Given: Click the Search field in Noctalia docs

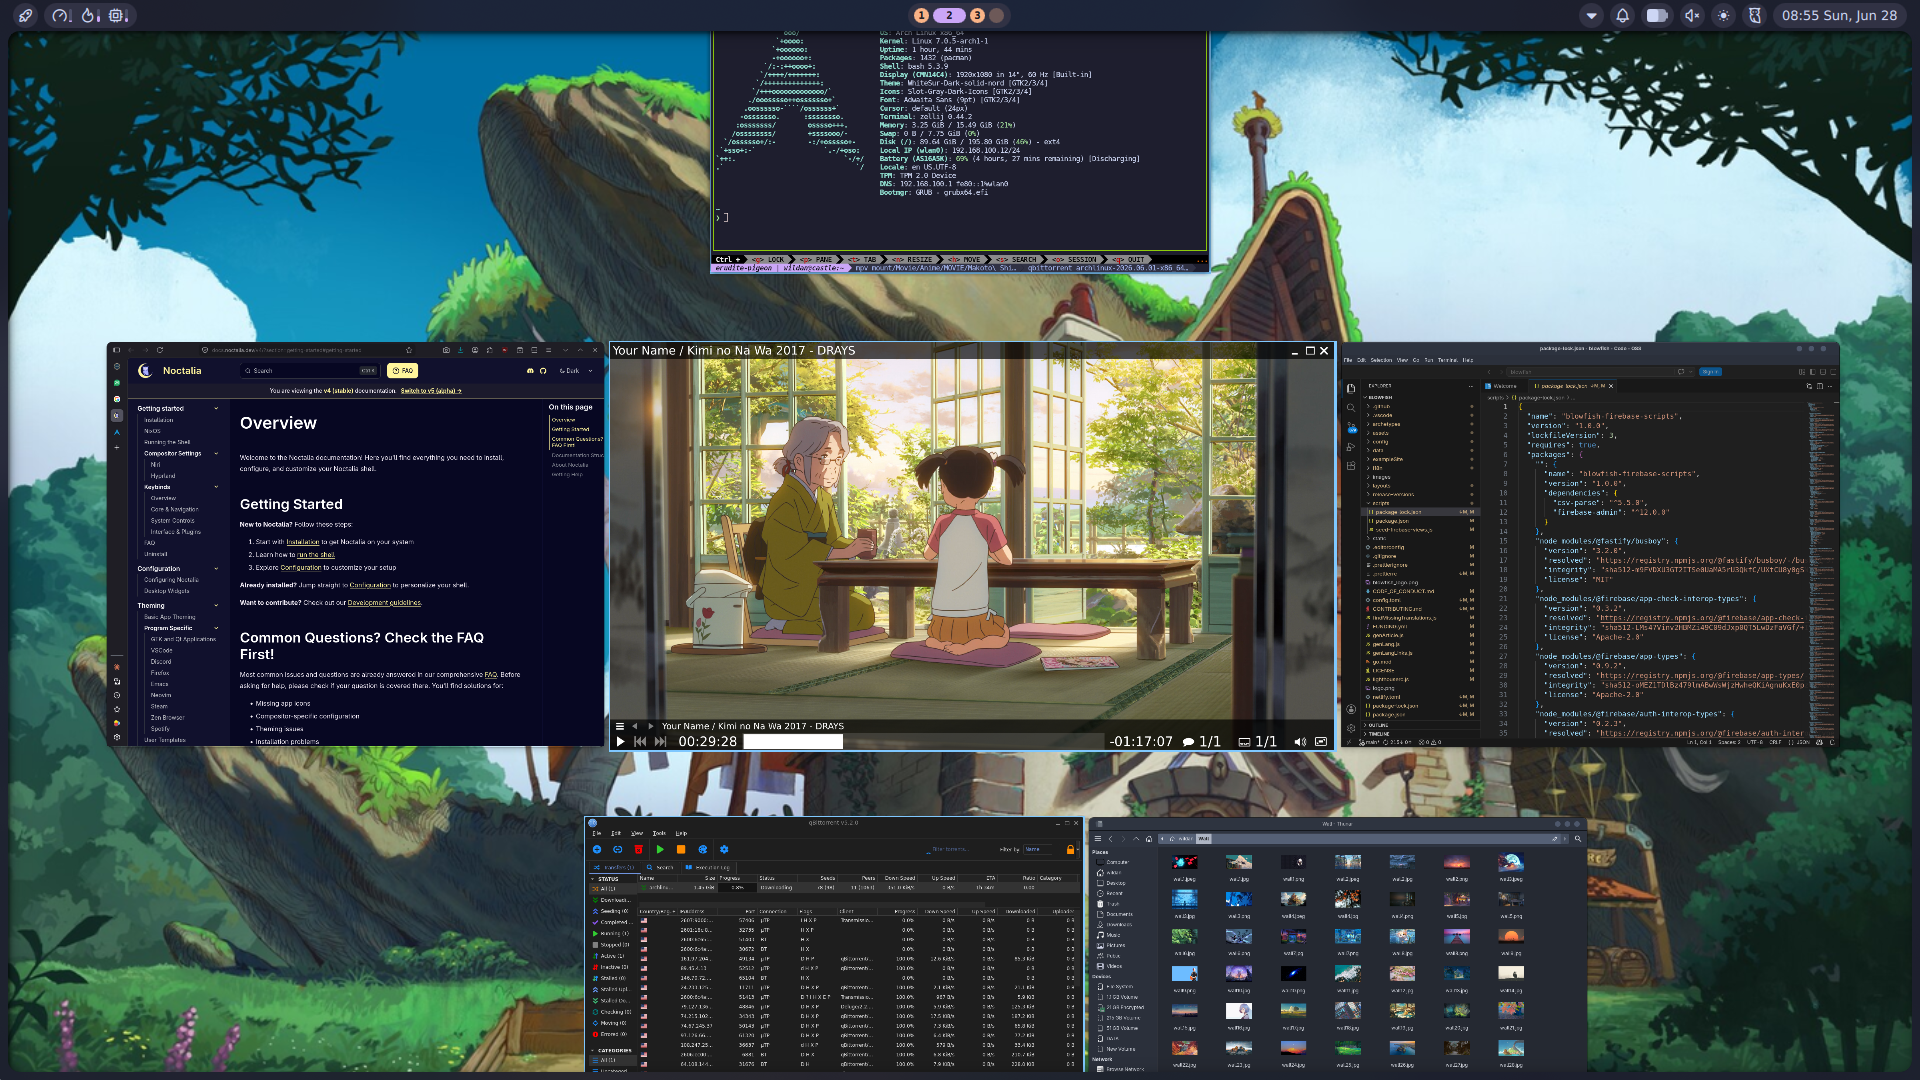Looking at the screenshot, I should pos(310,371).
